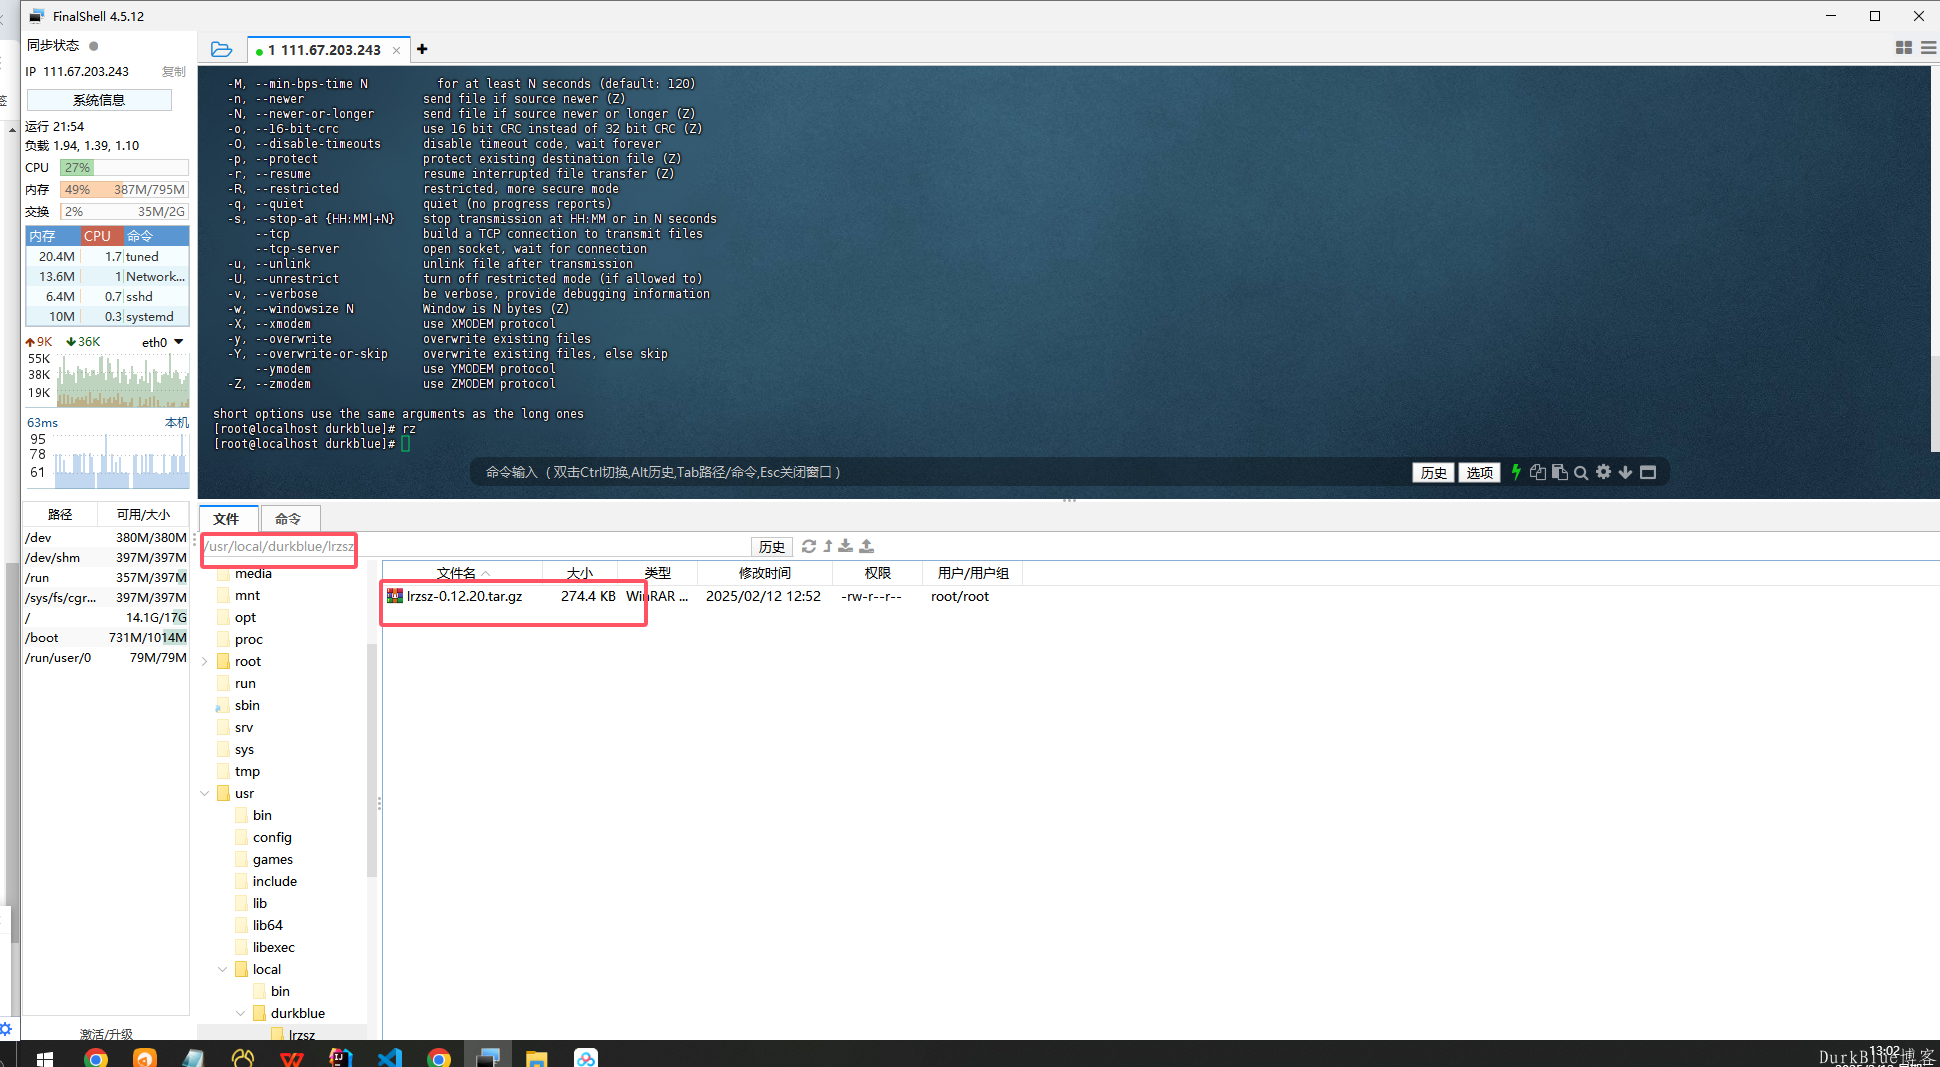
Task: Click the 复制 IP copy link
Action: tap(174, 72)
